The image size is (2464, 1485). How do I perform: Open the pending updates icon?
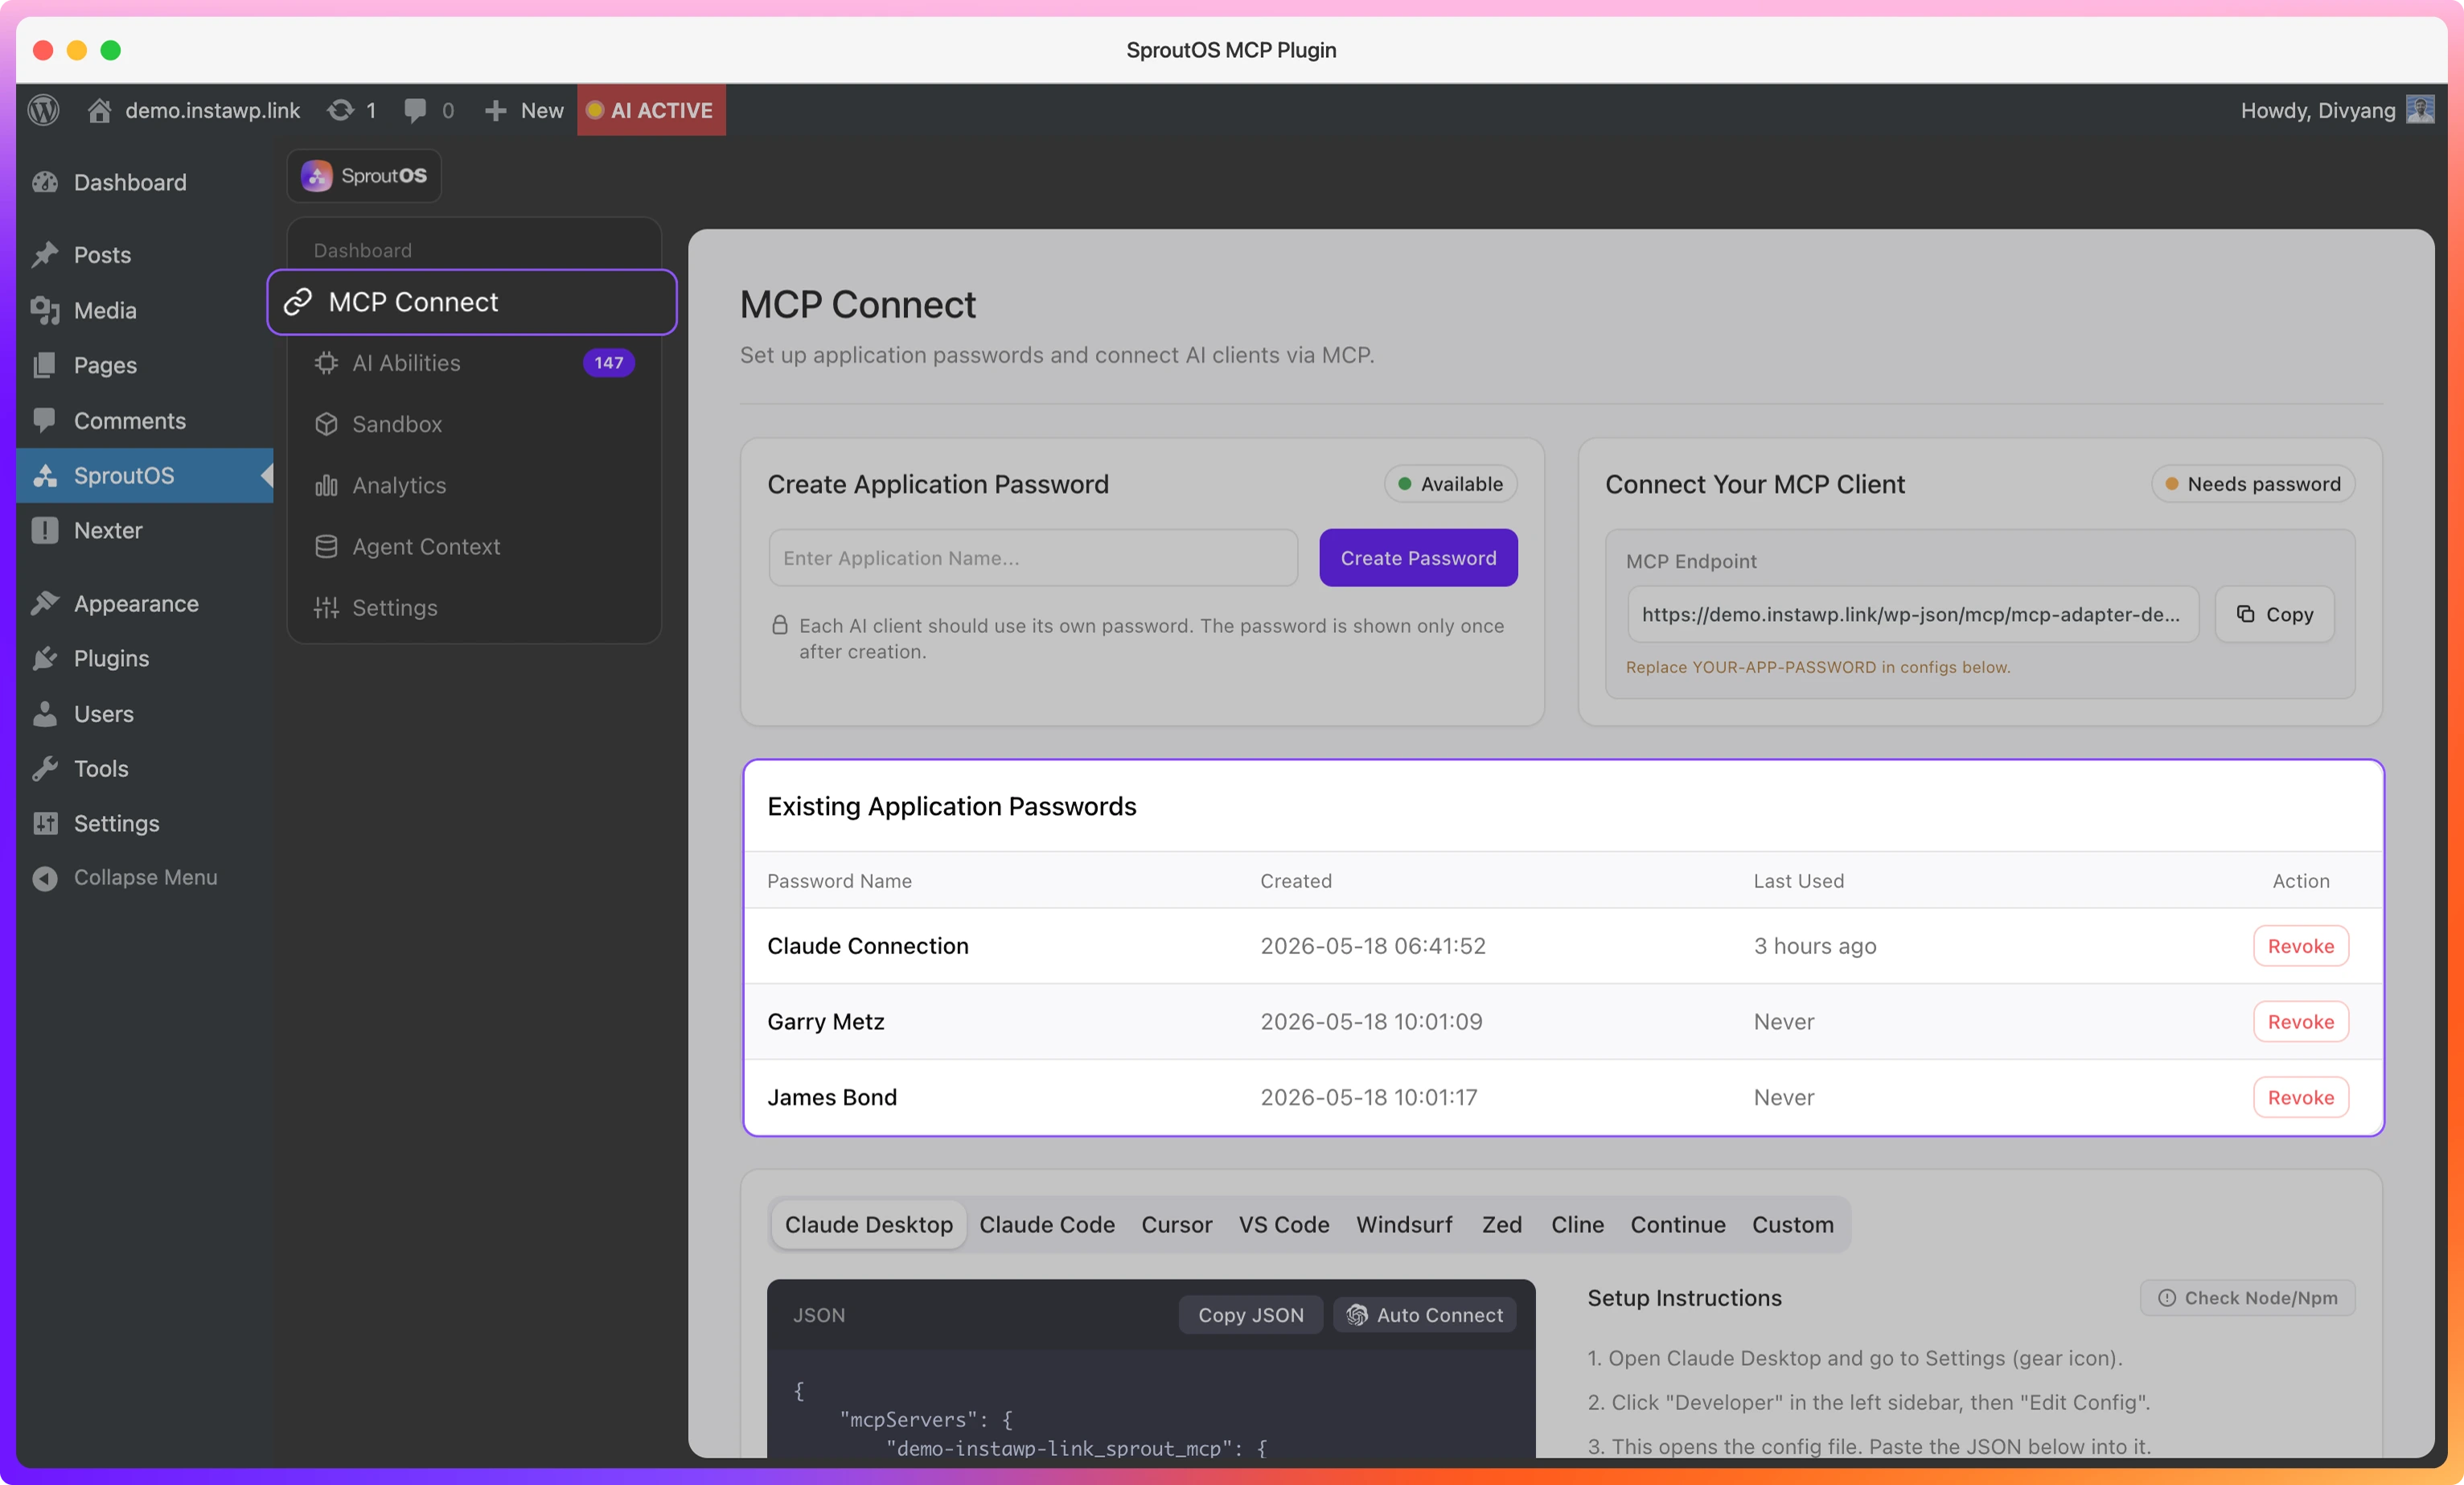352,110
